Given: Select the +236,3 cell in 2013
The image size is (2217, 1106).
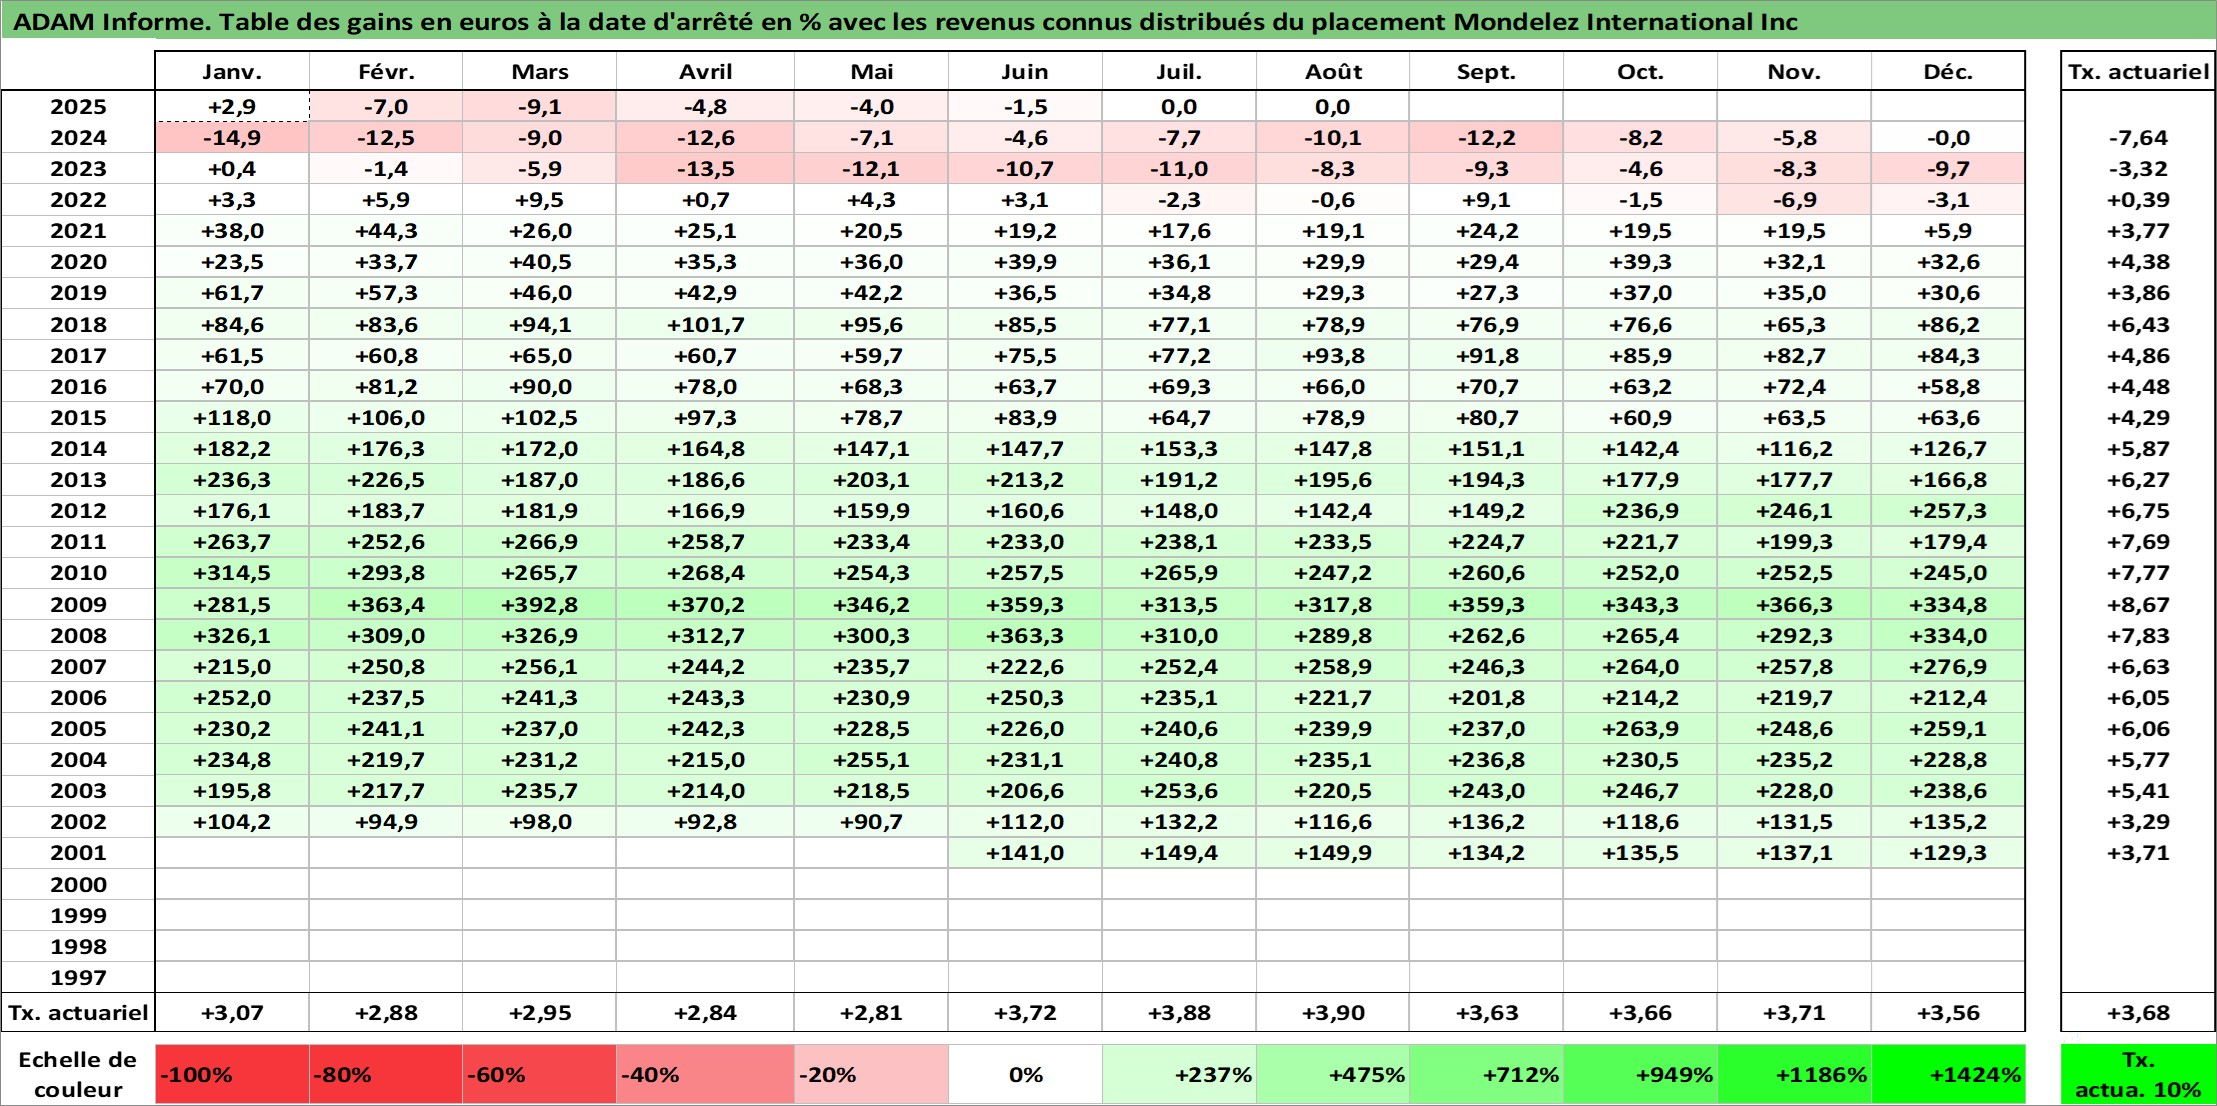Looking at the screenshot, I should pyautogui.click(x=232, y=480).
